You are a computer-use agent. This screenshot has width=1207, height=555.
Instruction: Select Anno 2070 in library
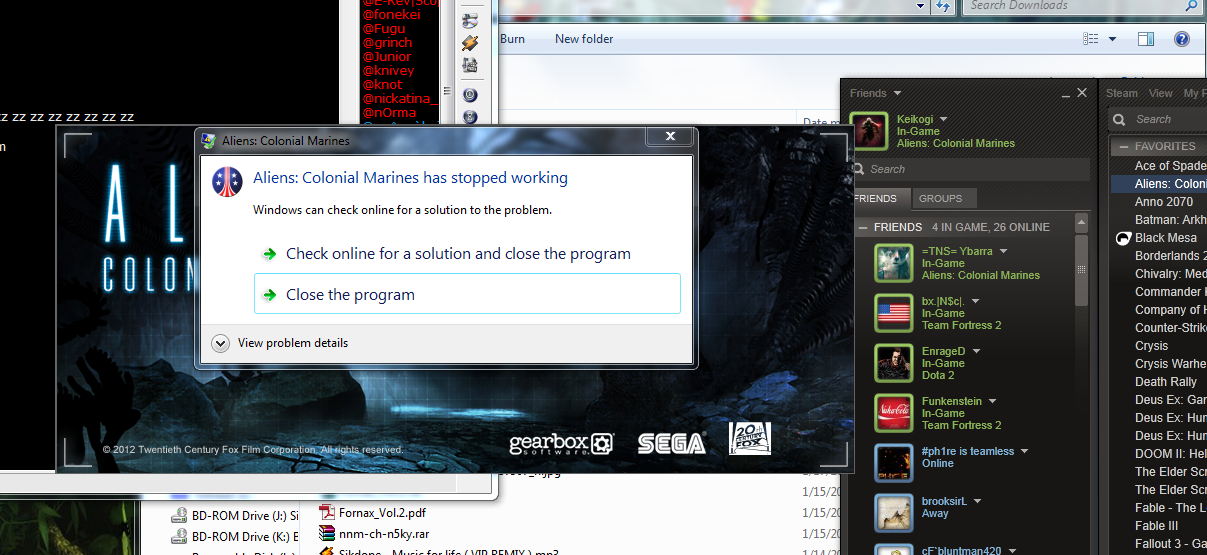[1164, 201]
